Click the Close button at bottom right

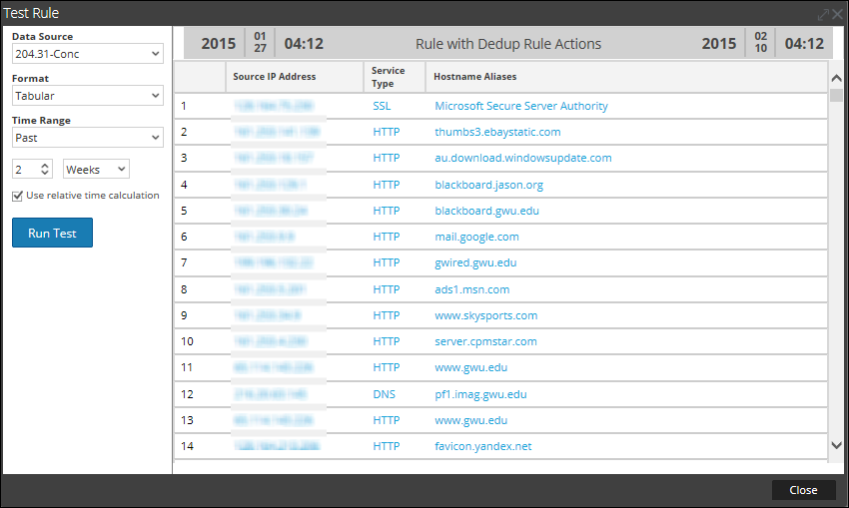tap(803, 490)
